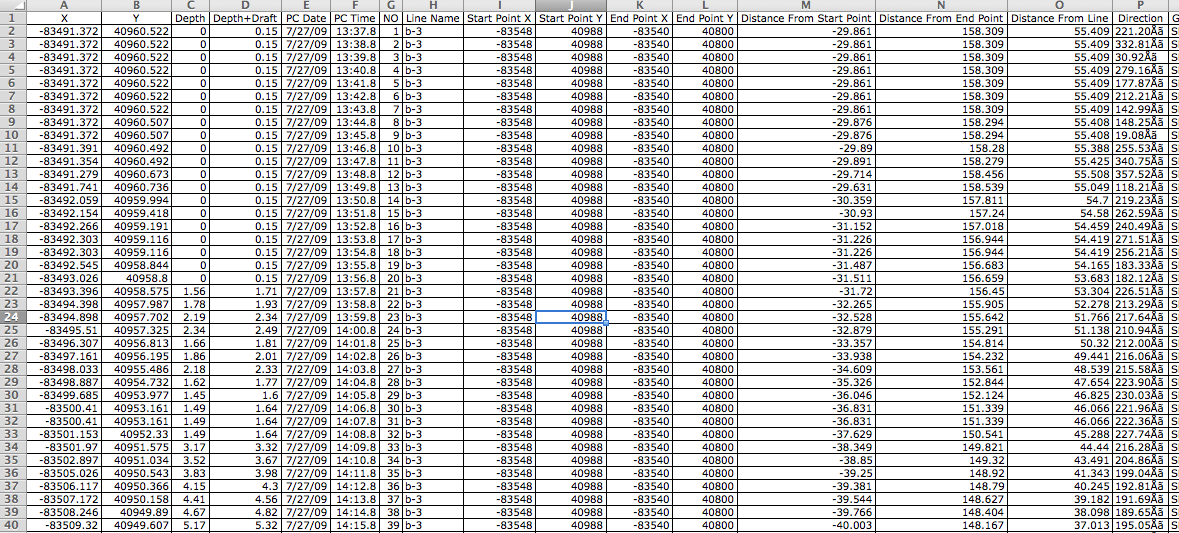Select column G header above 'NO'

tap(391, 5)
